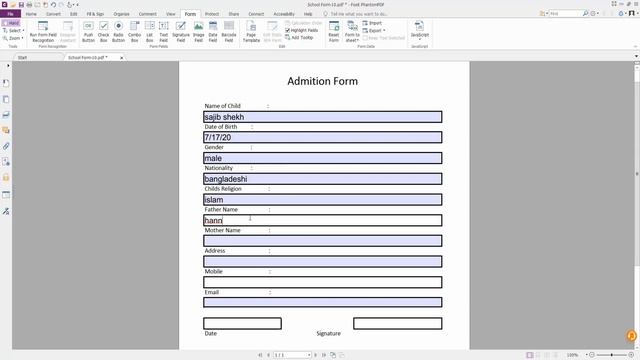Open the page number dropdown in status bar
Screen dimensions: 640x360
(x=309, y=355)
